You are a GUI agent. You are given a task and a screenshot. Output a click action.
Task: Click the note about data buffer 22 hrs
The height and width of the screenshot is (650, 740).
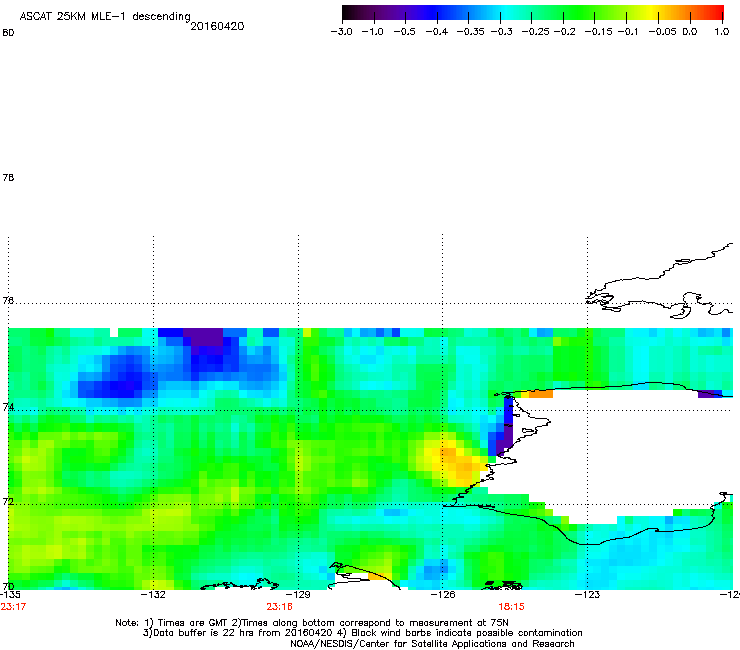point(362,633)
